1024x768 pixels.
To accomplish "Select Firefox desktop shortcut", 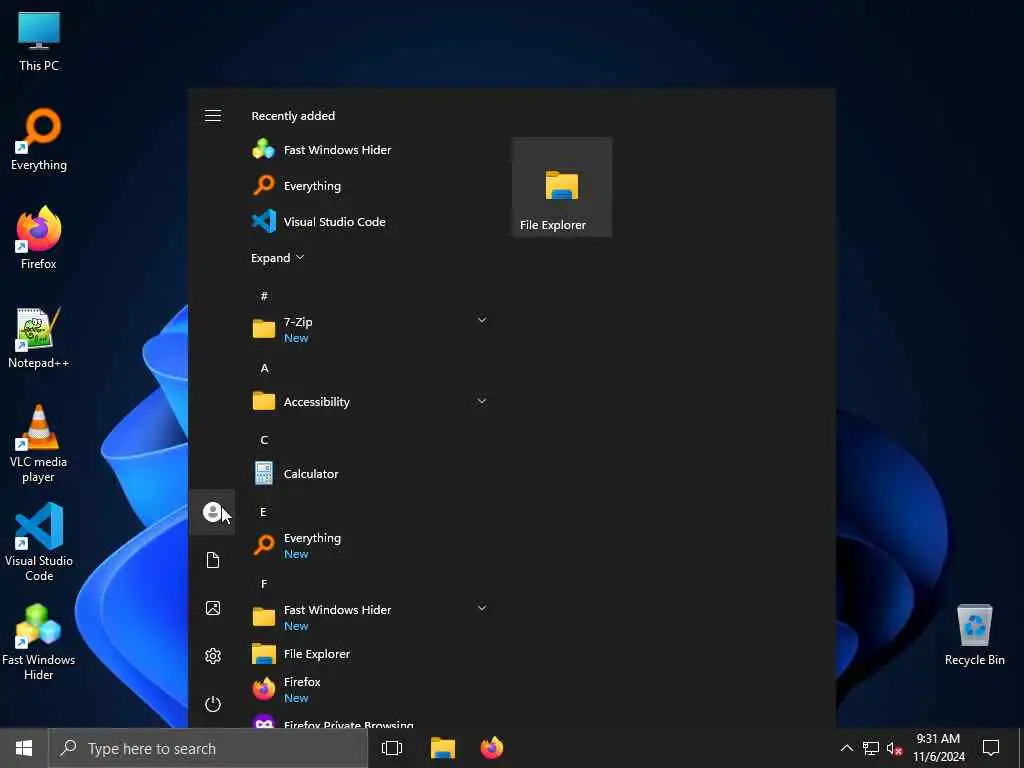I will click(x=39, y=238).
